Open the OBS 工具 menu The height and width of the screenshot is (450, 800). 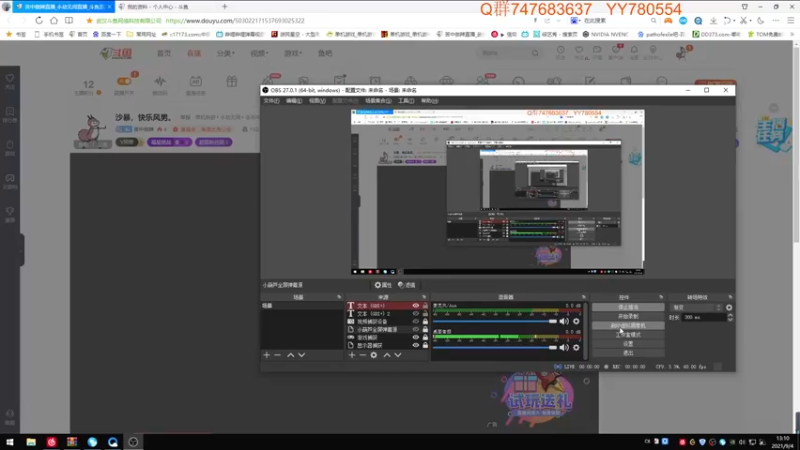pos(406,101)
